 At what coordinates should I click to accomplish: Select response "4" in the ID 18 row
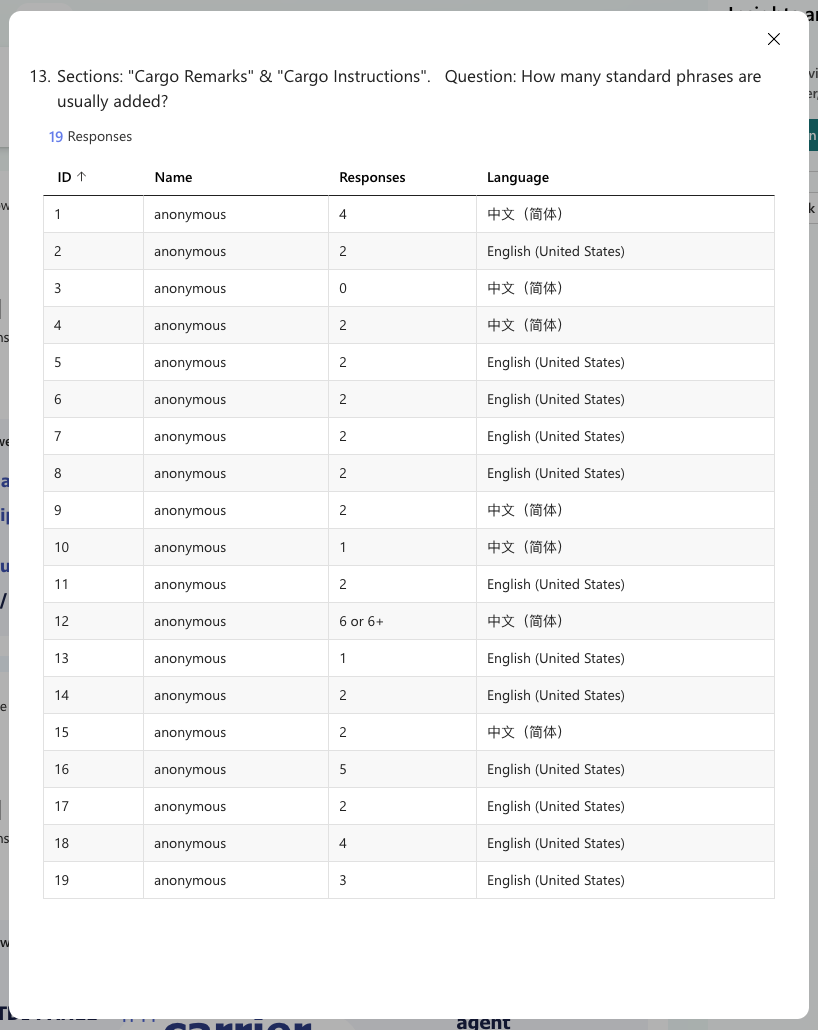pos(343,843)
